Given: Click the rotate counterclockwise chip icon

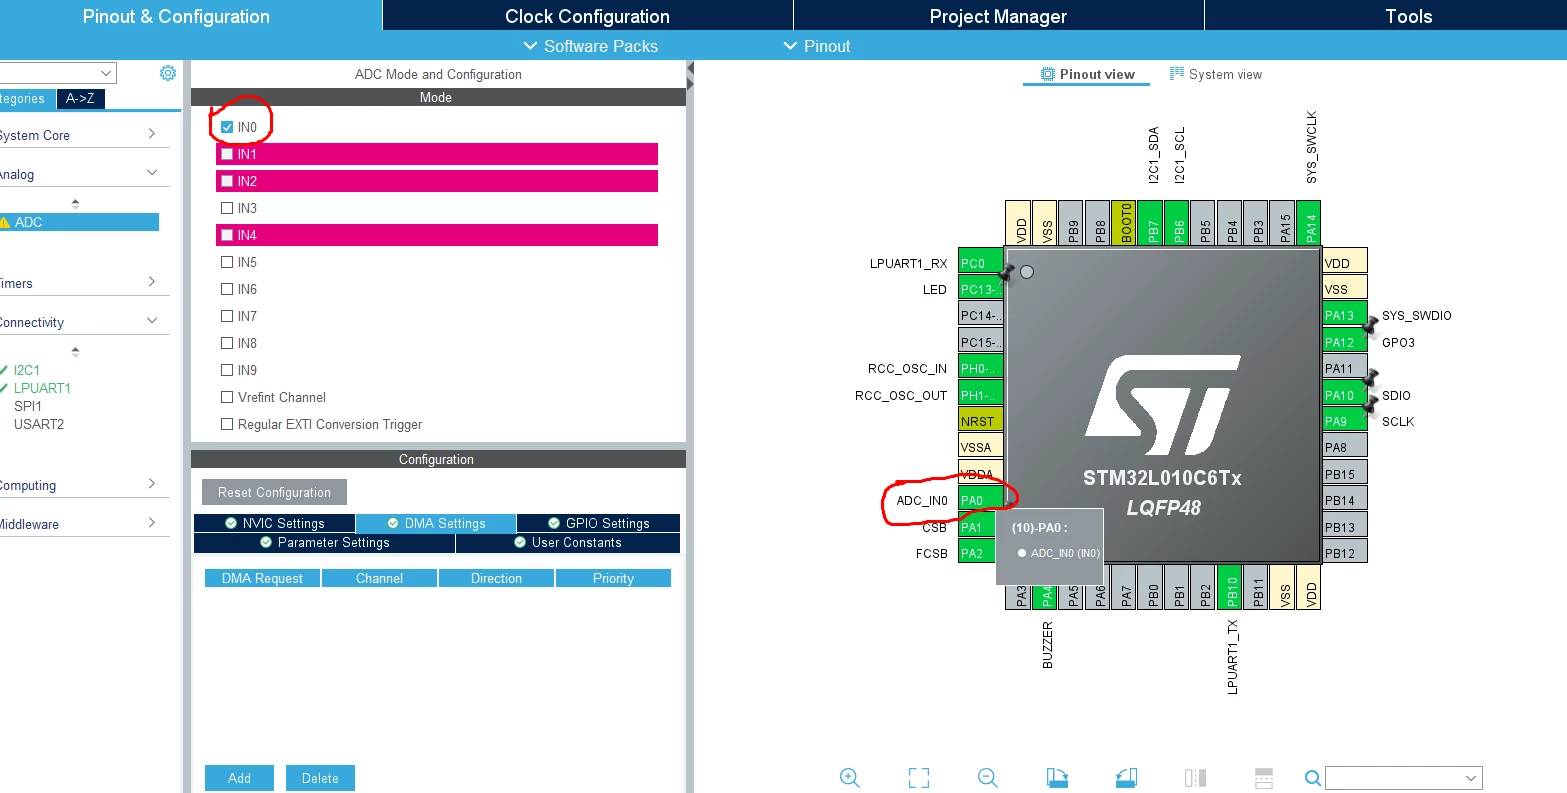Looking at the screenshot, I should click(x=1126, y=778).
